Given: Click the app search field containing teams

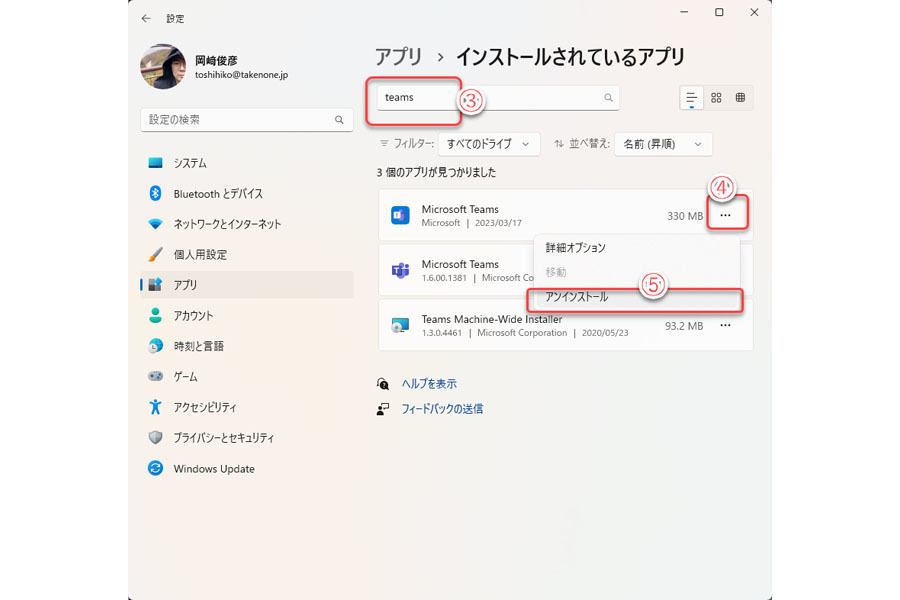Looking at the screenshot, I should [498, 98].
